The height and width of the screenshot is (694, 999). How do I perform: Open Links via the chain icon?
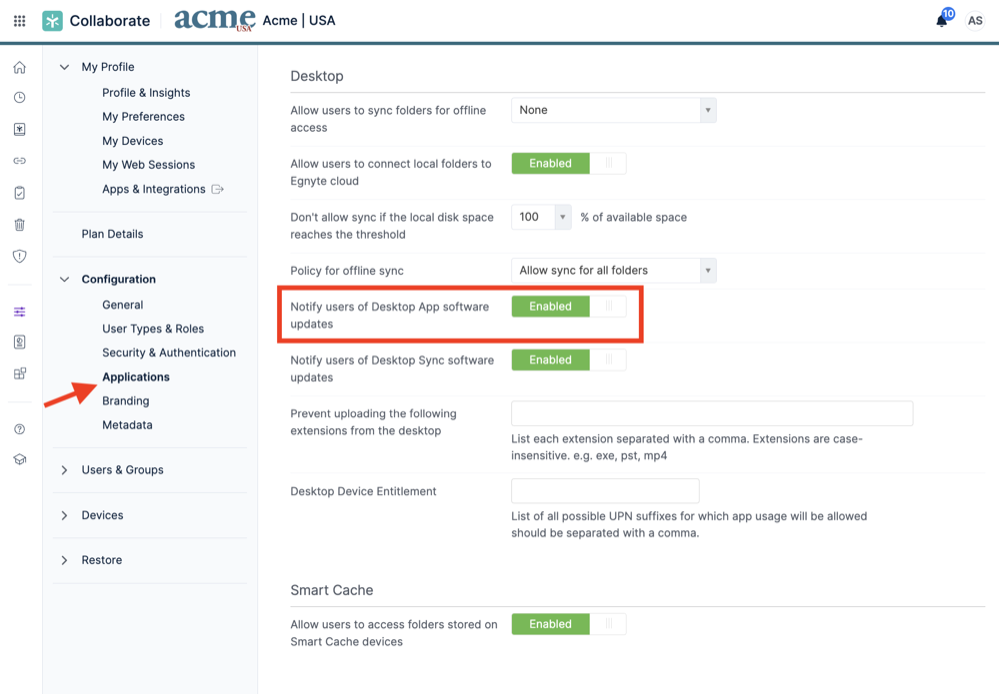click(20, 161)
